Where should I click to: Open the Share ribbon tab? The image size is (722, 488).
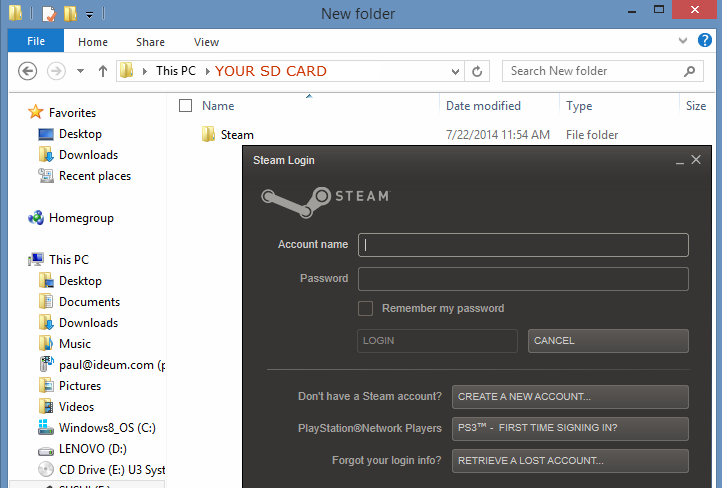click(x=150, y=42)
